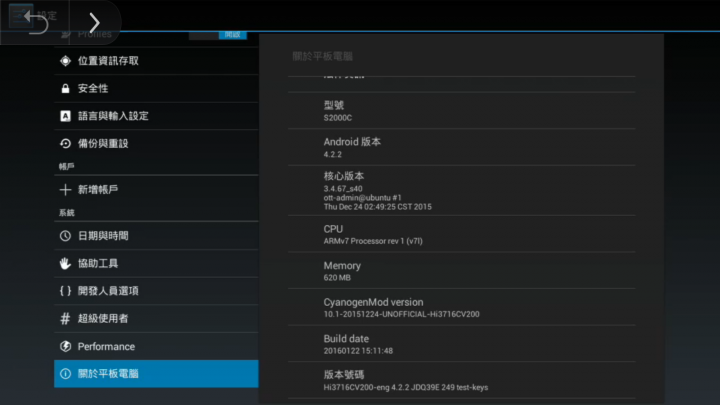Click the 型號 S2000C row
This screenshot has width=720, height=405.
(x=461, y=111)
